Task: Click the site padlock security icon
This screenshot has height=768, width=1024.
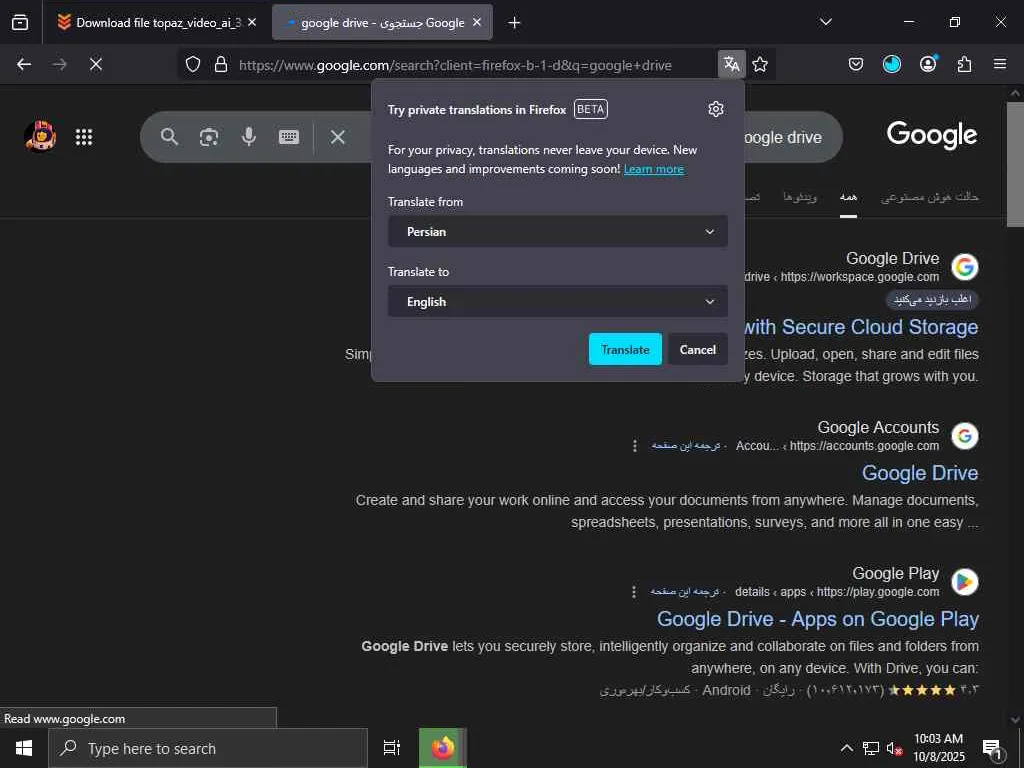Action: tap(221, 64)
